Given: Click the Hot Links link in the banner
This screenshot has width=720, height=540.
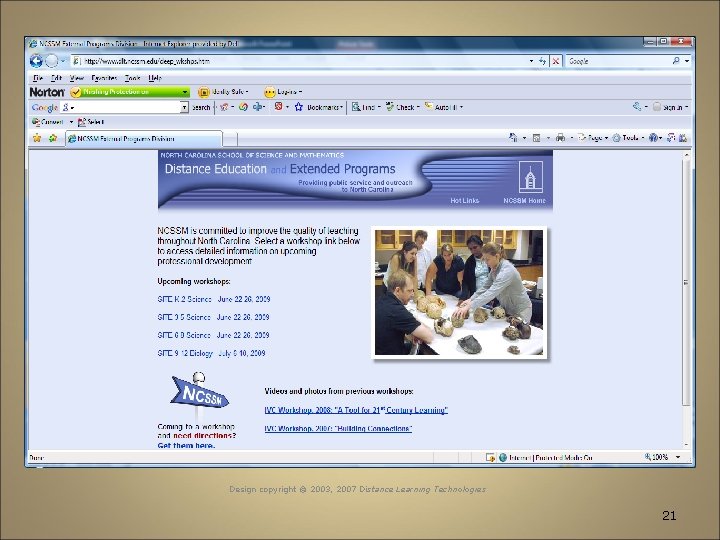Looking at the screenshot, I should [464, 201].
